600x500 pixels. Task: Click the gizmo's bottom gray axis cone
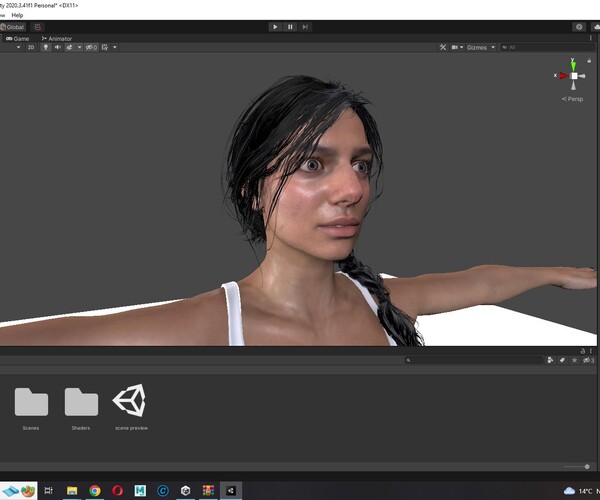(x=574, y=85)
